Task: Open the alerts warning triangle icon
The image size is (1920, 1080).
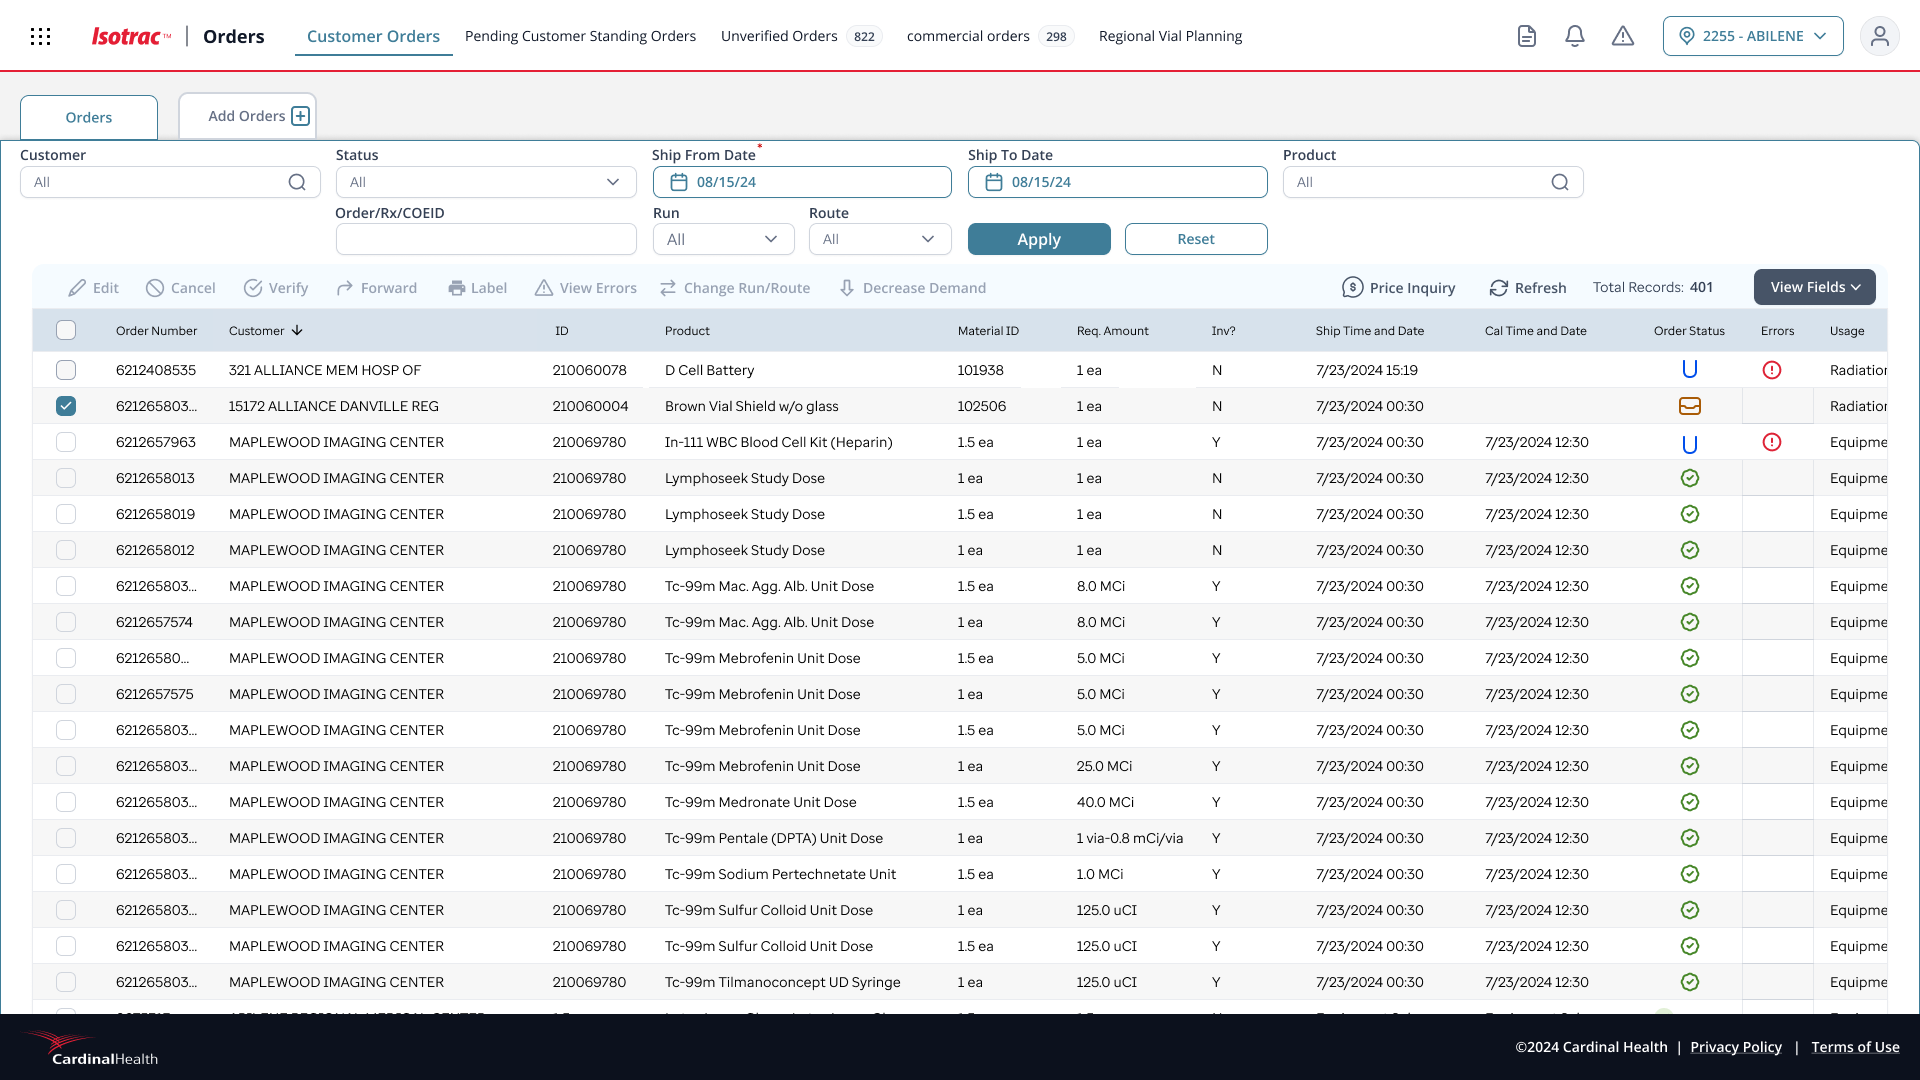Action: [1622, 36]
